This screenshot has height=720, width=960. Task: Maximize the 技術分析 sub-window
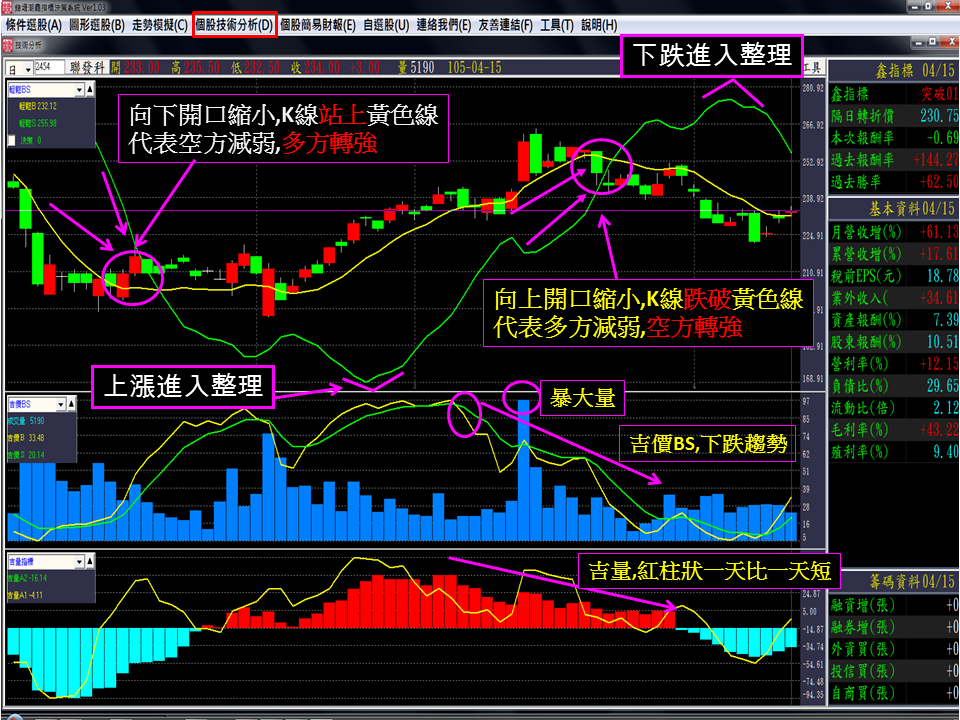point(932,42)
